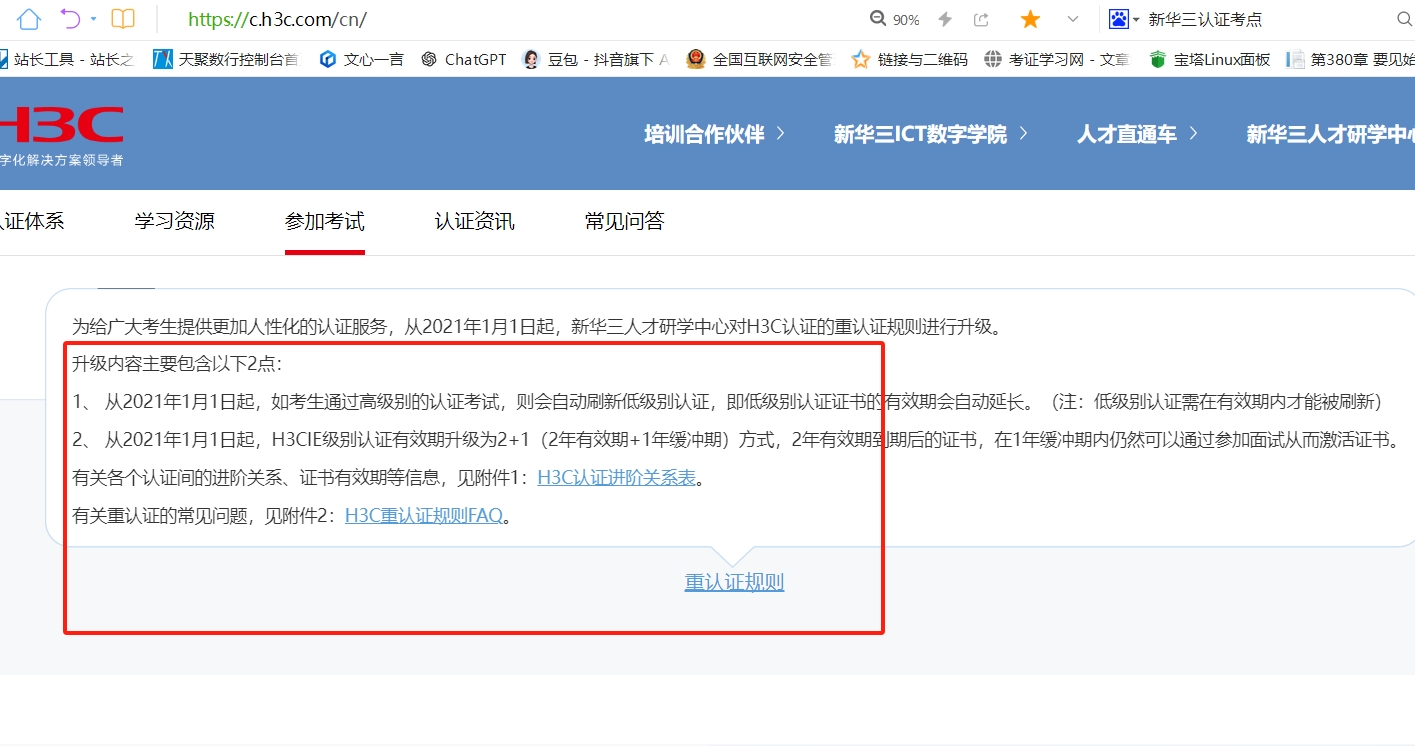
Task: Open the 宝塔Linux面板 bookmark
Action: [x=1210, y=60]
